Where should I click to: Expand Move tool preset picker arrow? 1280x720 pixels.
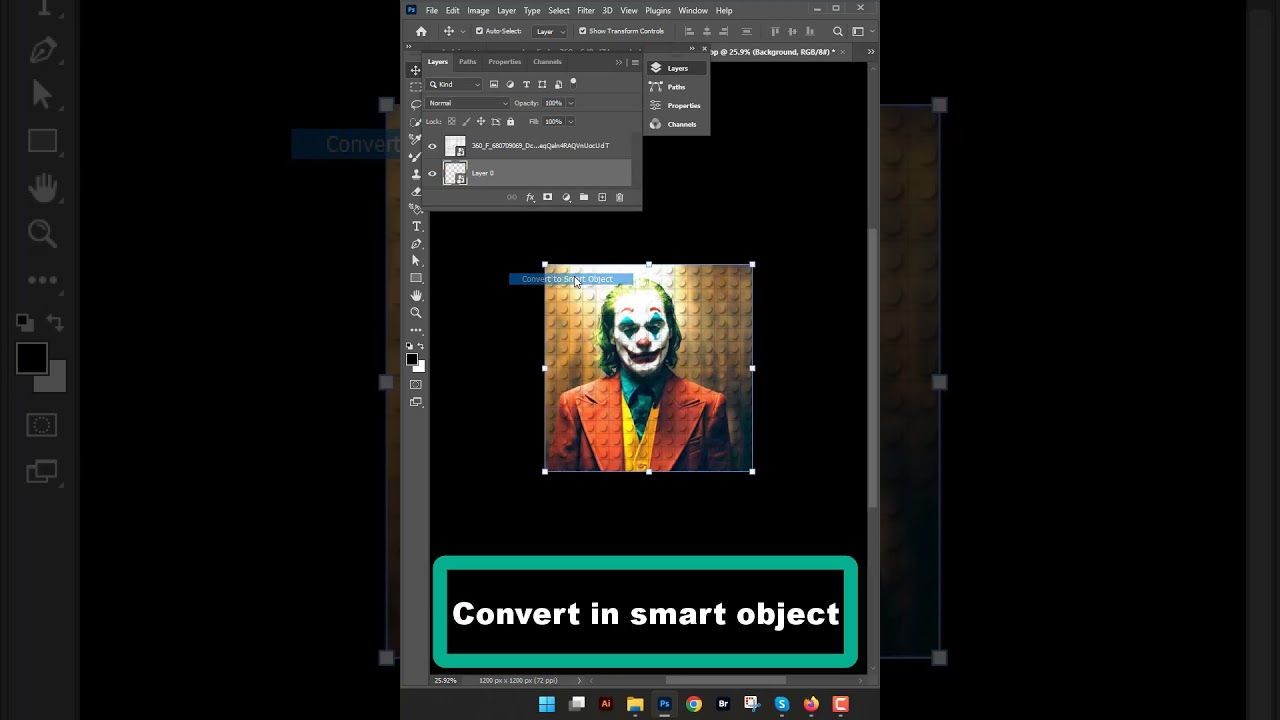(462, 31)
